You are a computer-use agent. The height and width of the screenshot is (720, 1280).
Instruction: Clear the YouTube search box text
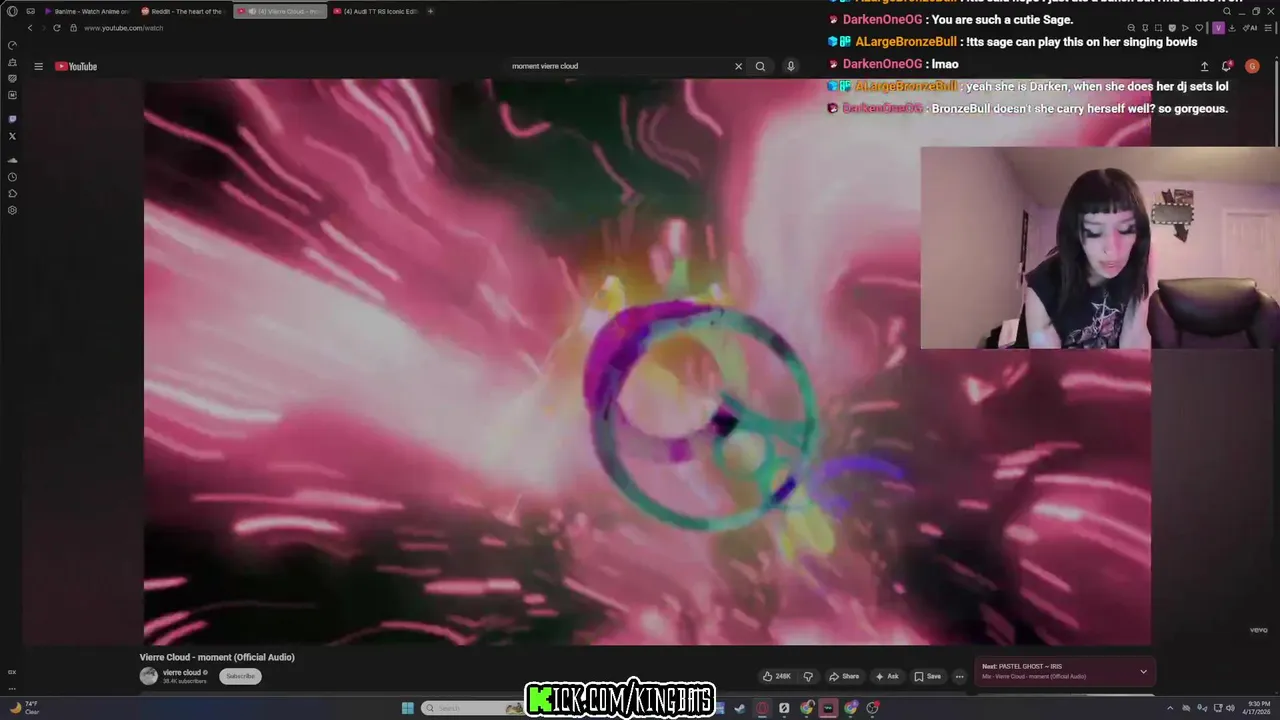tap(739, 66)
